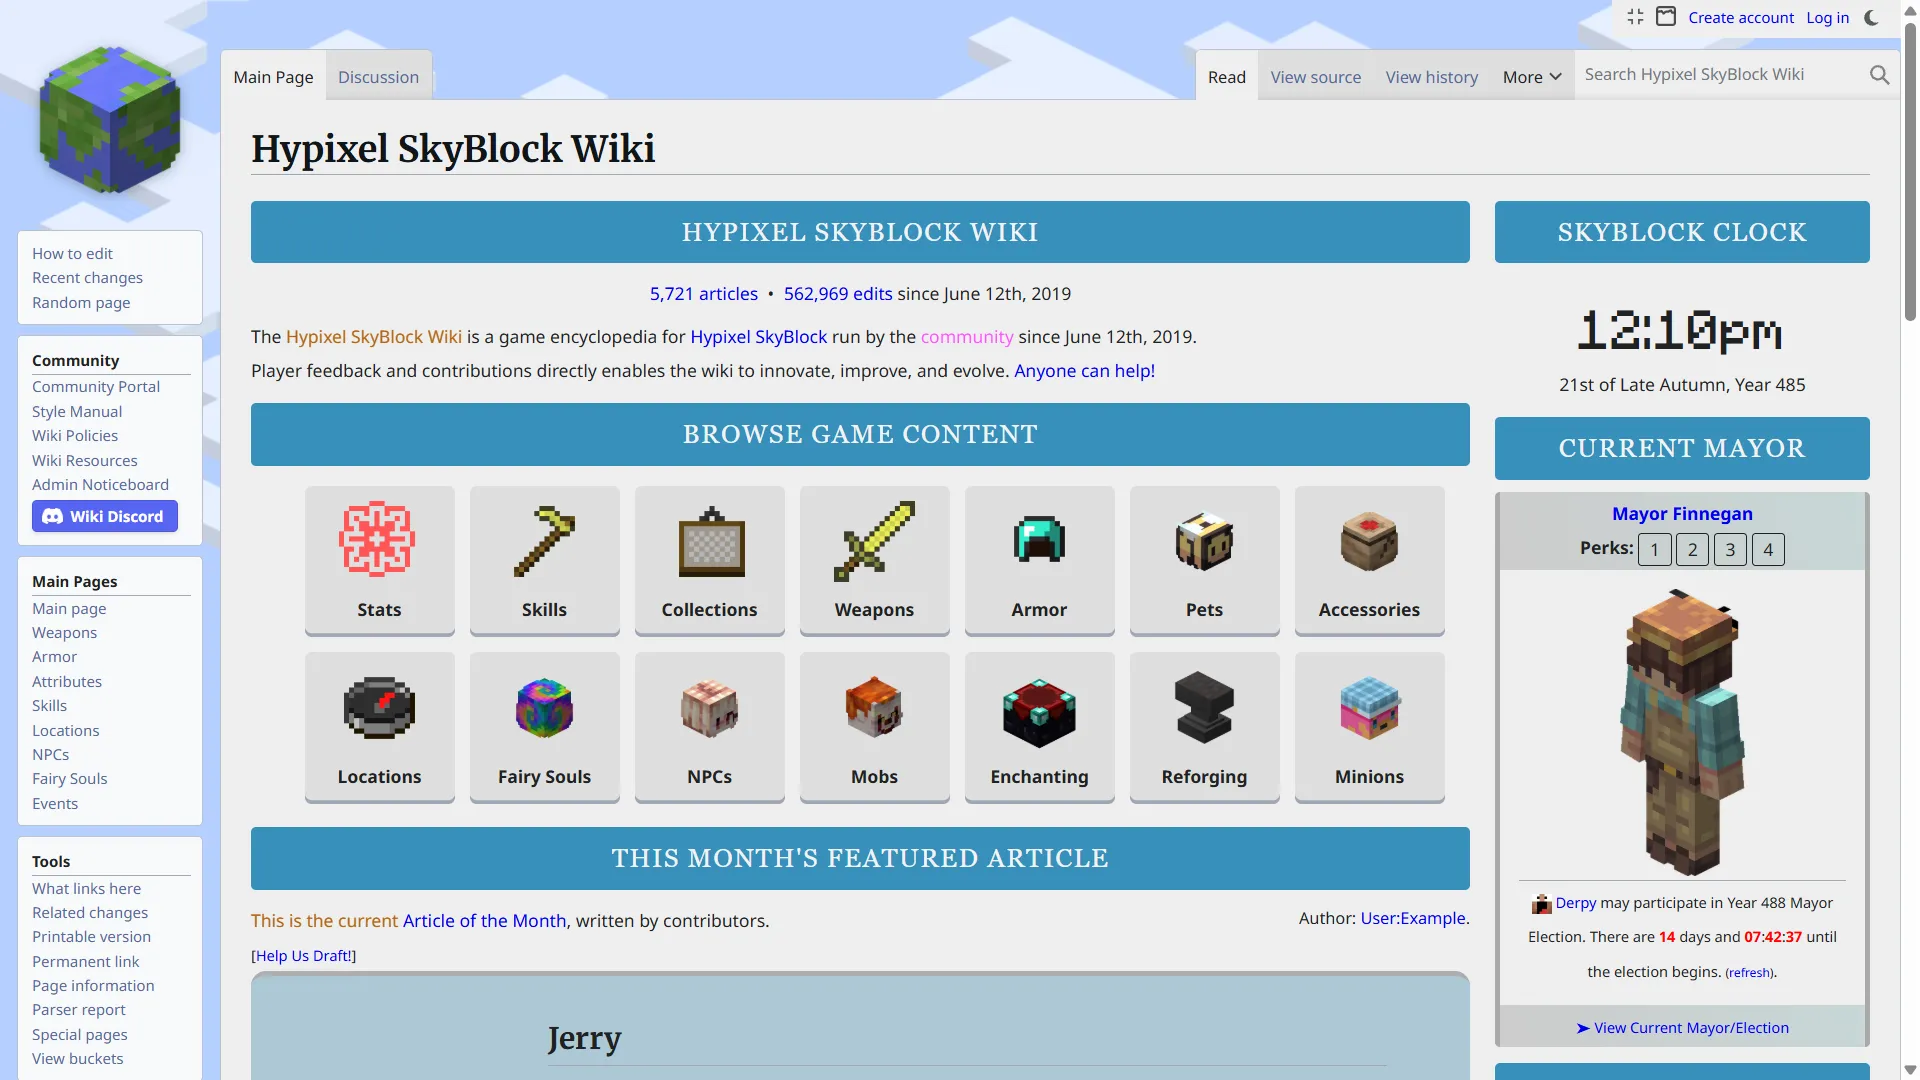The width and height of the screenshot is (1920, 1080).
Task: Open Events sidebar link
Action: [55, 804]
